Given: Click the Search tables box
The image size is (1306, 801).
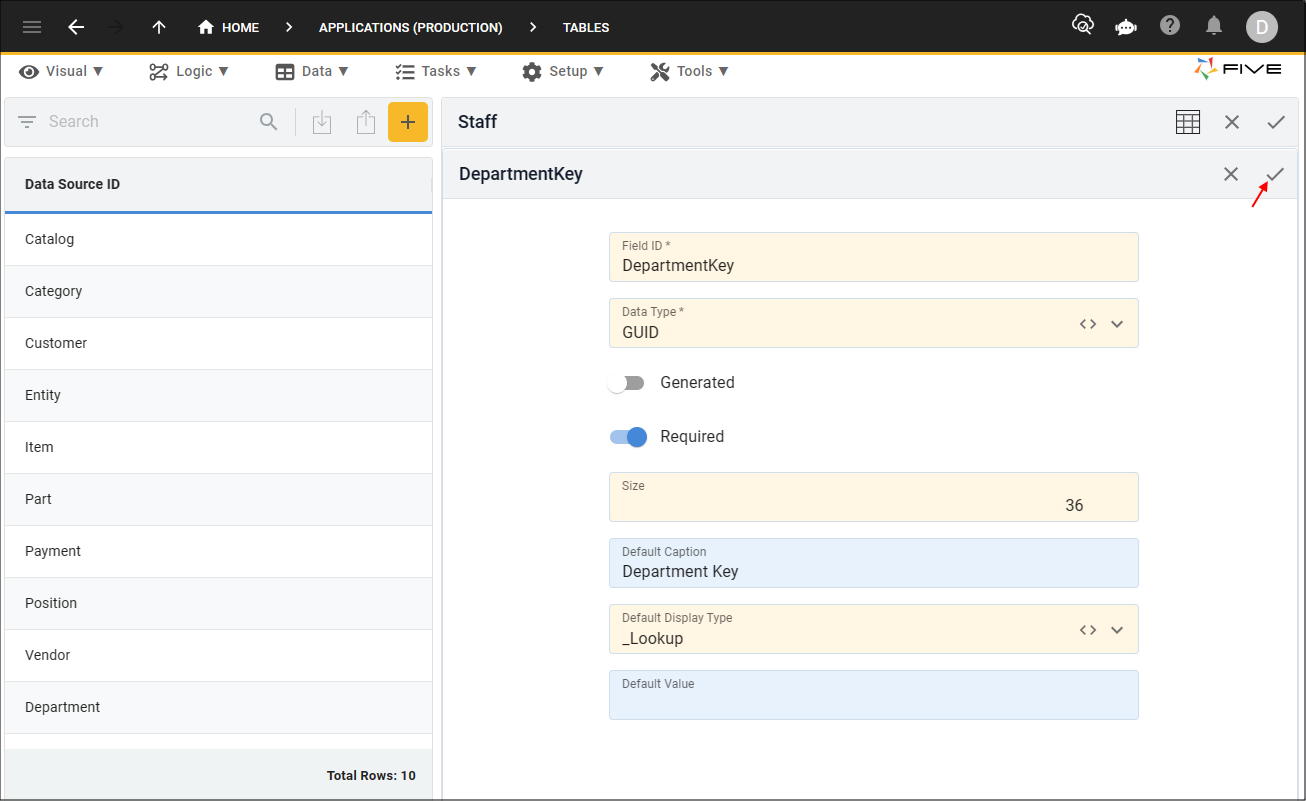Looking at the screenshot, I should (148, 122).
